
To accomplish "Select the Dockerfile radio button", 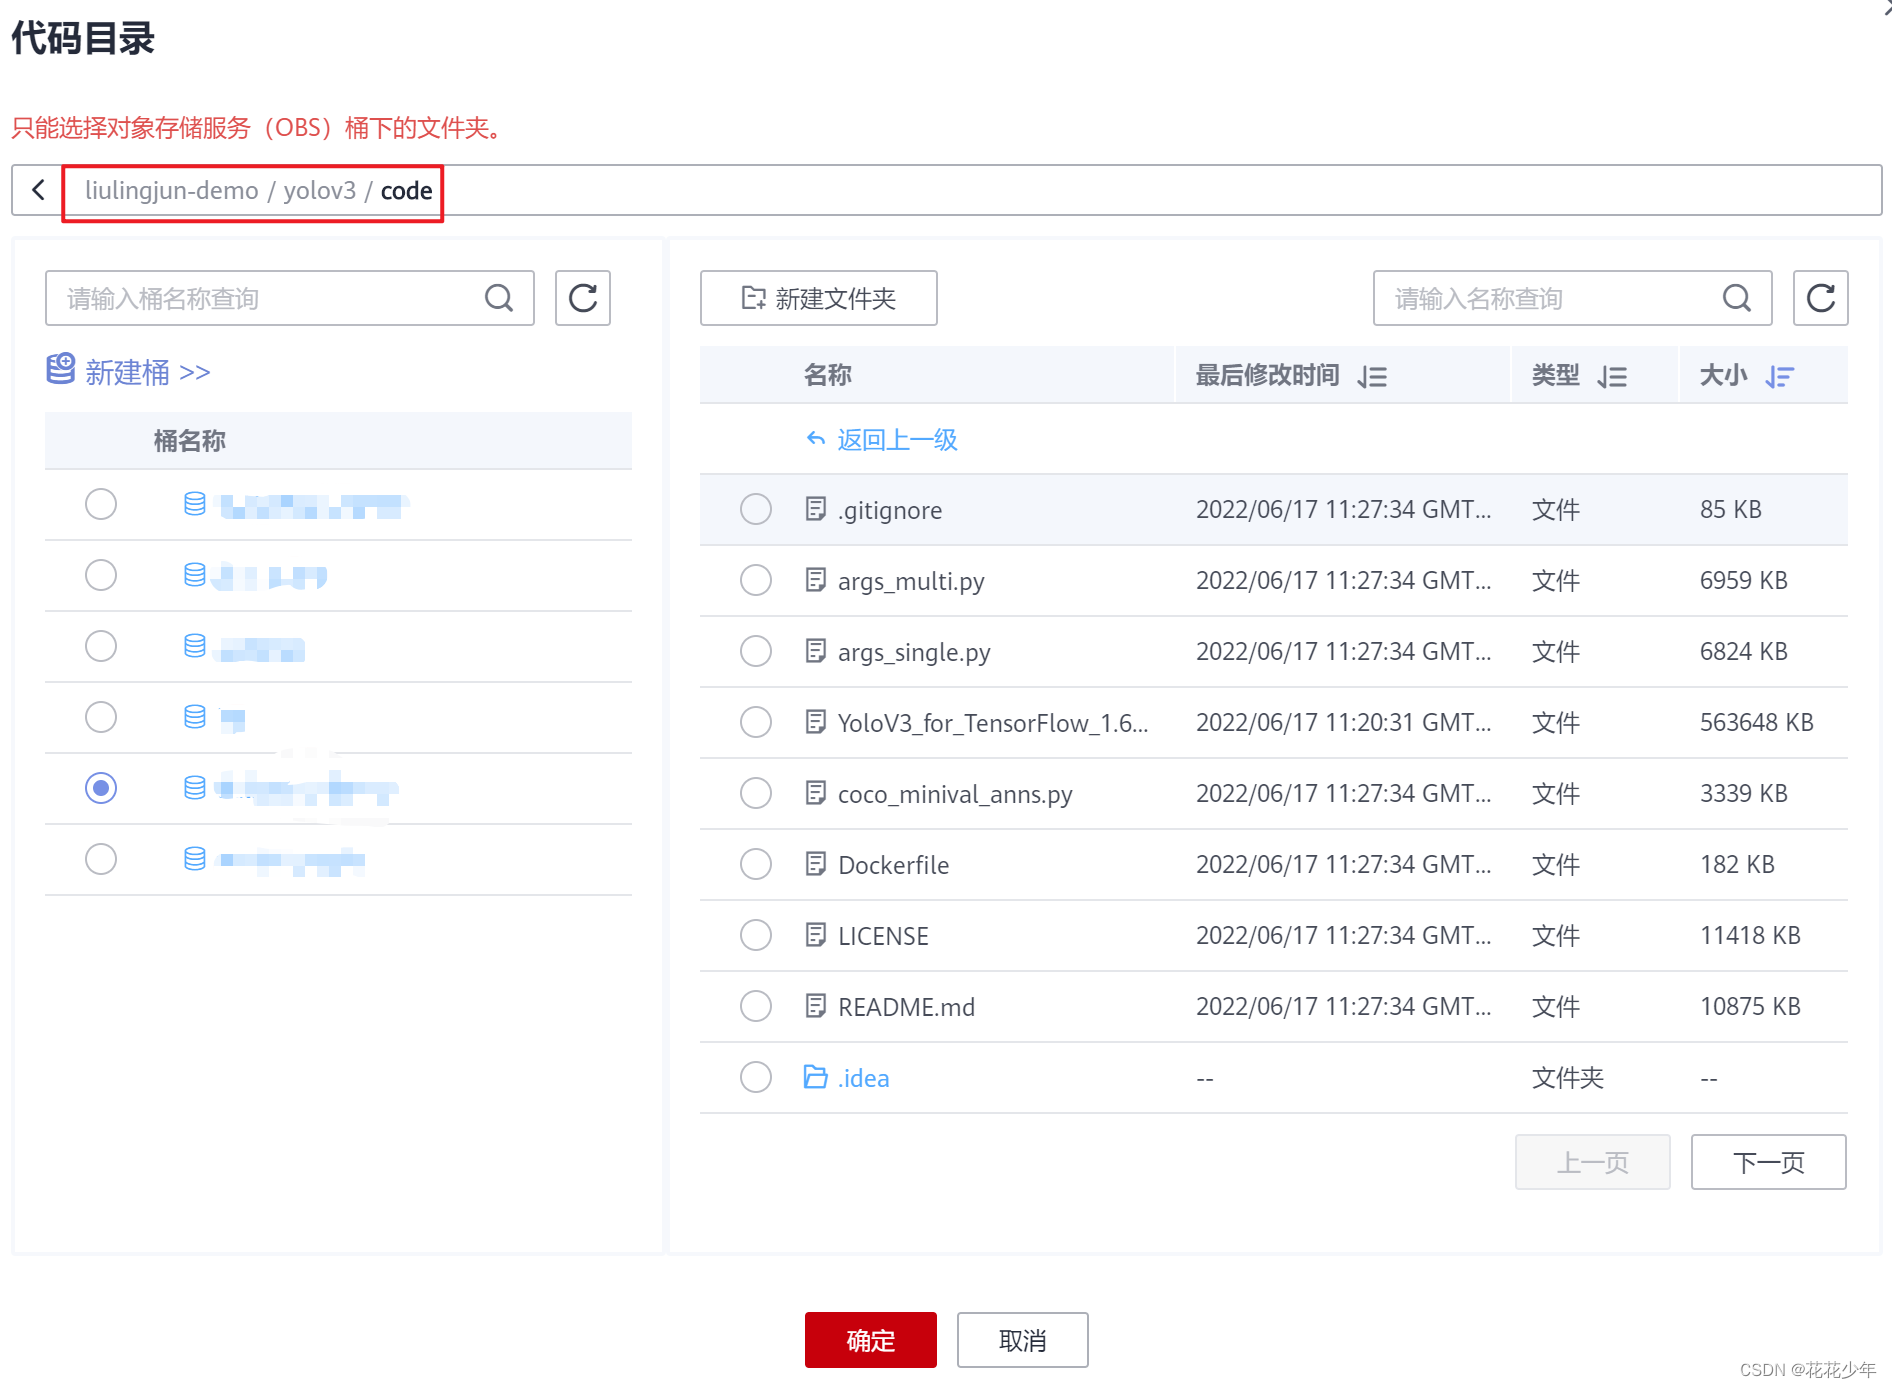I will 756,864.
